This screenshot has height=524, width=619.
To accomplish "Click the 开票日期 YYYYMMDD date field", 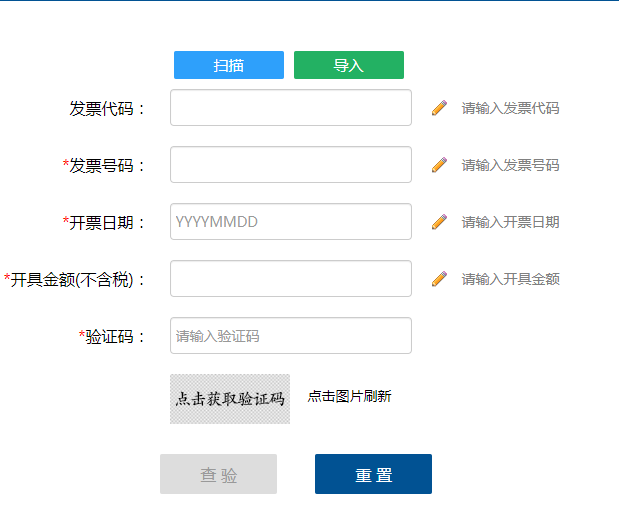I will (291, 222).
